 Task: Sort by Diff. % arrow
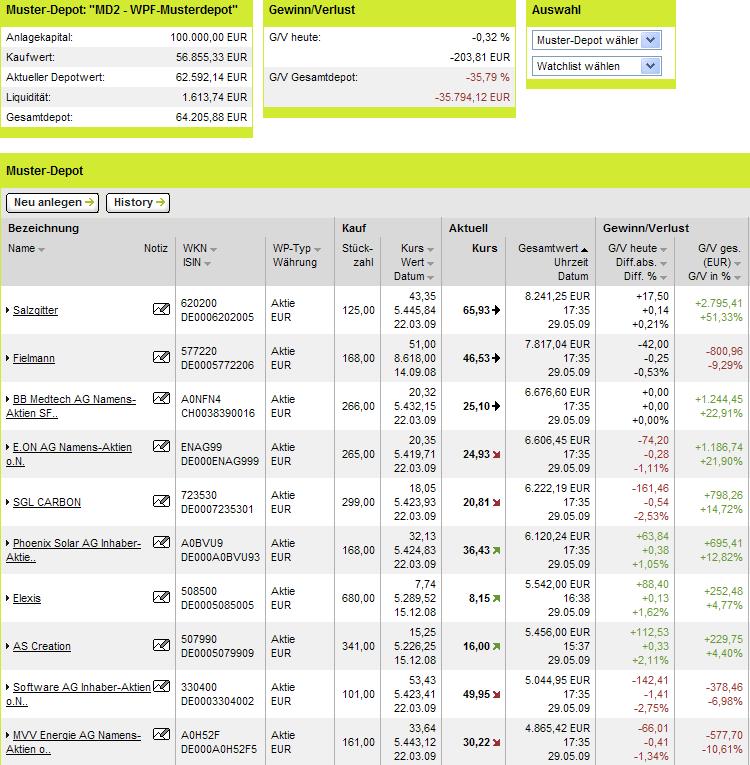(x=663, y=278)
